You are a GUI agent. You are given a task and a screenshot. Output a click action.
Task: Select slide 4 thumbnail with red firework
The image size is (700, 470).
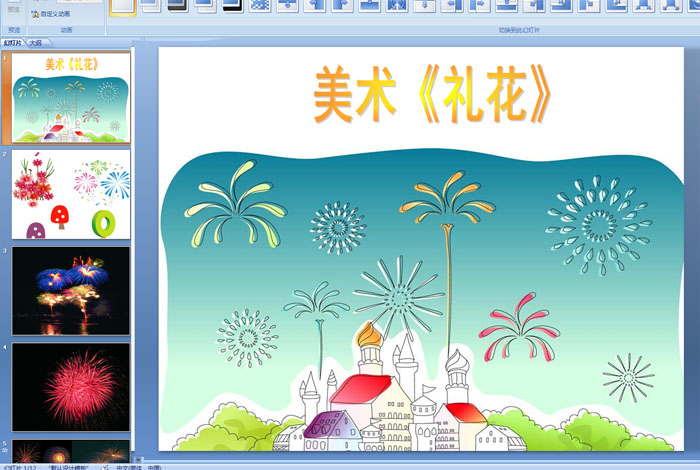pos(71,387)
